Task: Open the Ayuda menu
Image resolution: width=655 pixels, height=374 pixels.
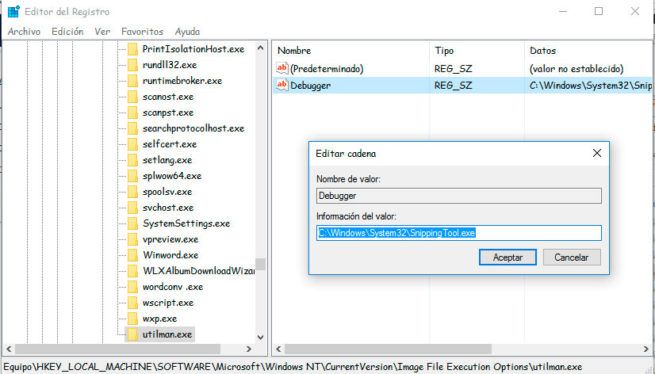Action: (187, 31)
